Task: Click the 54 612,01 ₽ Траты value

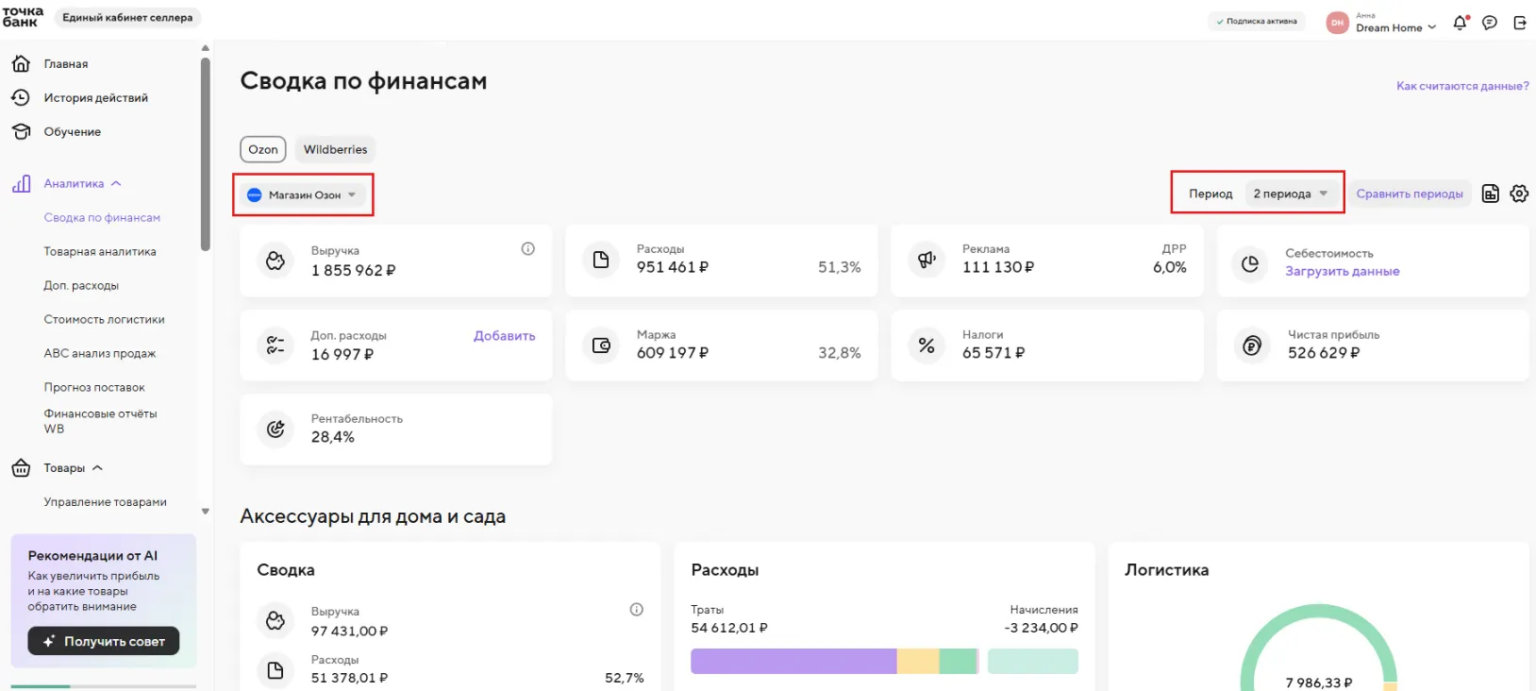Action: [x=729, y=628]
